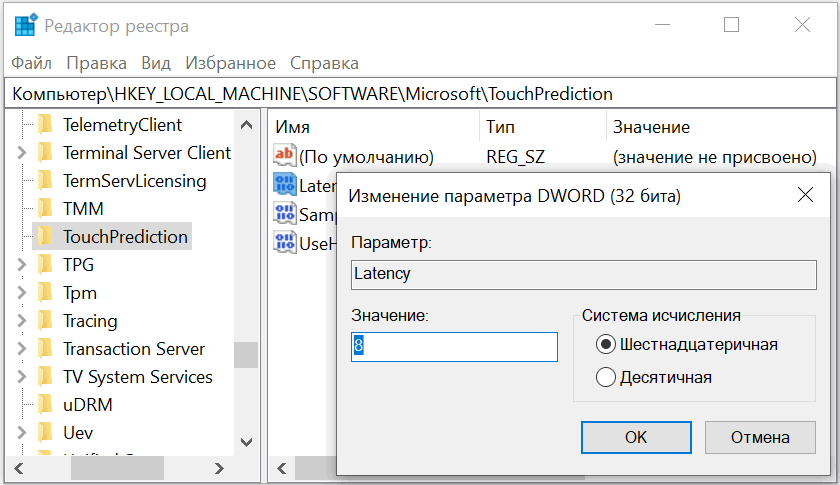This screenshot has width=840, height=485.
Task: Expand the Transaction Server tree node
Action: click(21, 348)
